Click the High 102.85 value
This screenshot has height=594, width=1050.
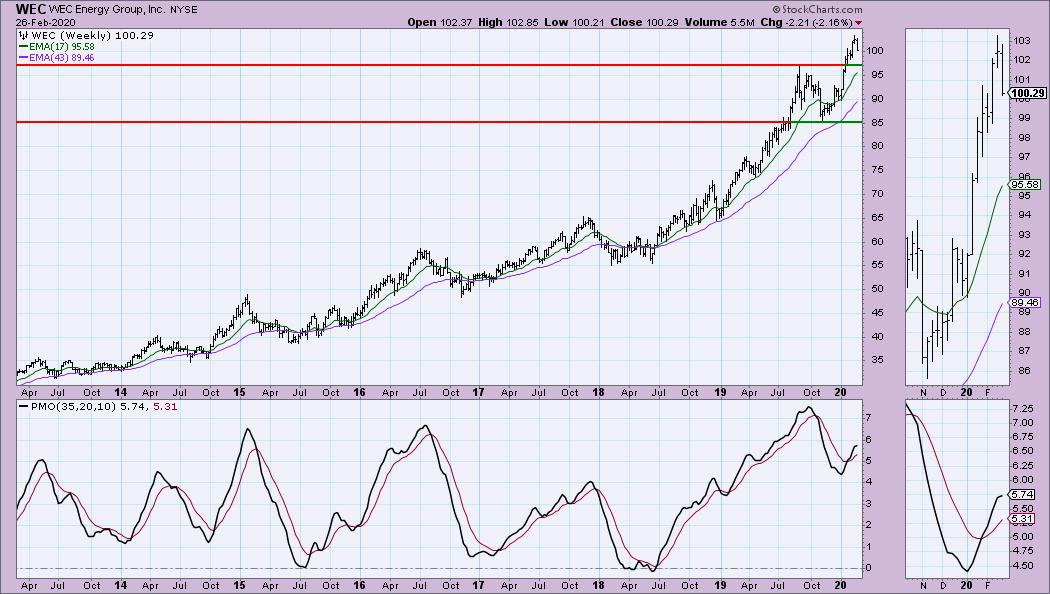[x=509, y=22]
